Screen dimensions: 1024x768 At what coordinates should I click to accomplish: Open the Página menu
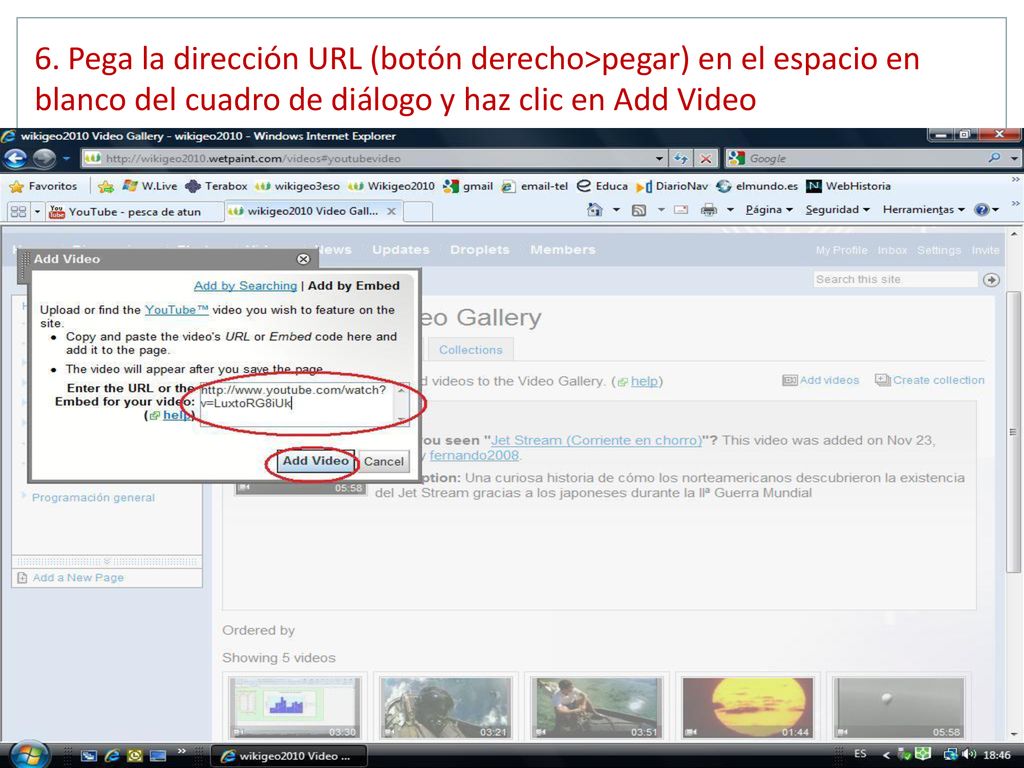769,210
